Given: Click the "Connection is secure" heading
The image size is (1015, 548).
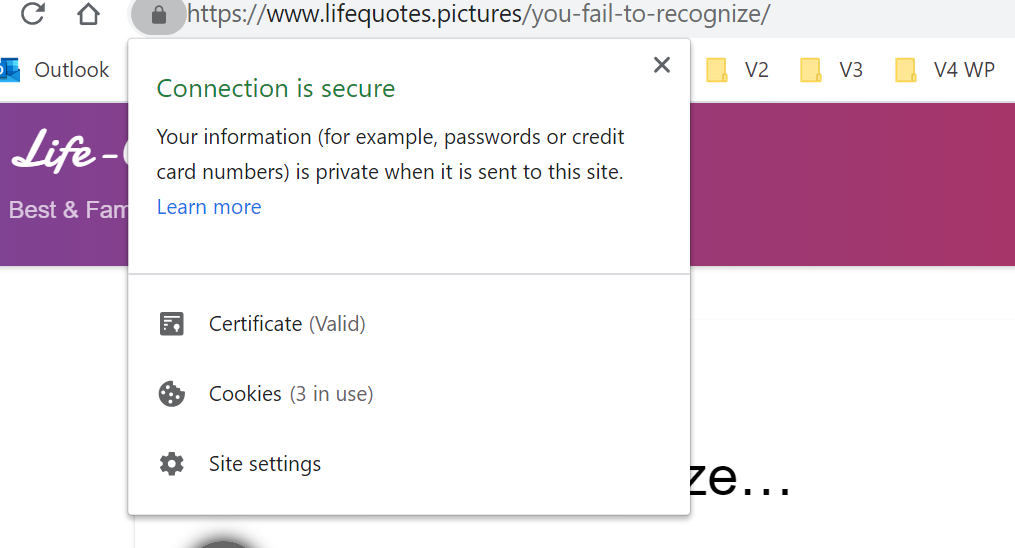Looking at the screenshot, I should click(x=276, y=88).
